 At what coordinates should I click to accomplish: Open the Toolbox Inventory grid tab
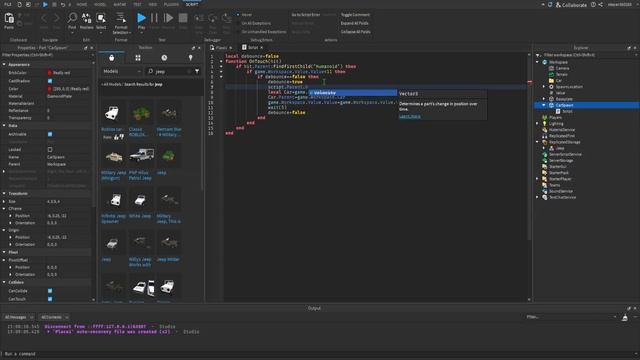138,58
